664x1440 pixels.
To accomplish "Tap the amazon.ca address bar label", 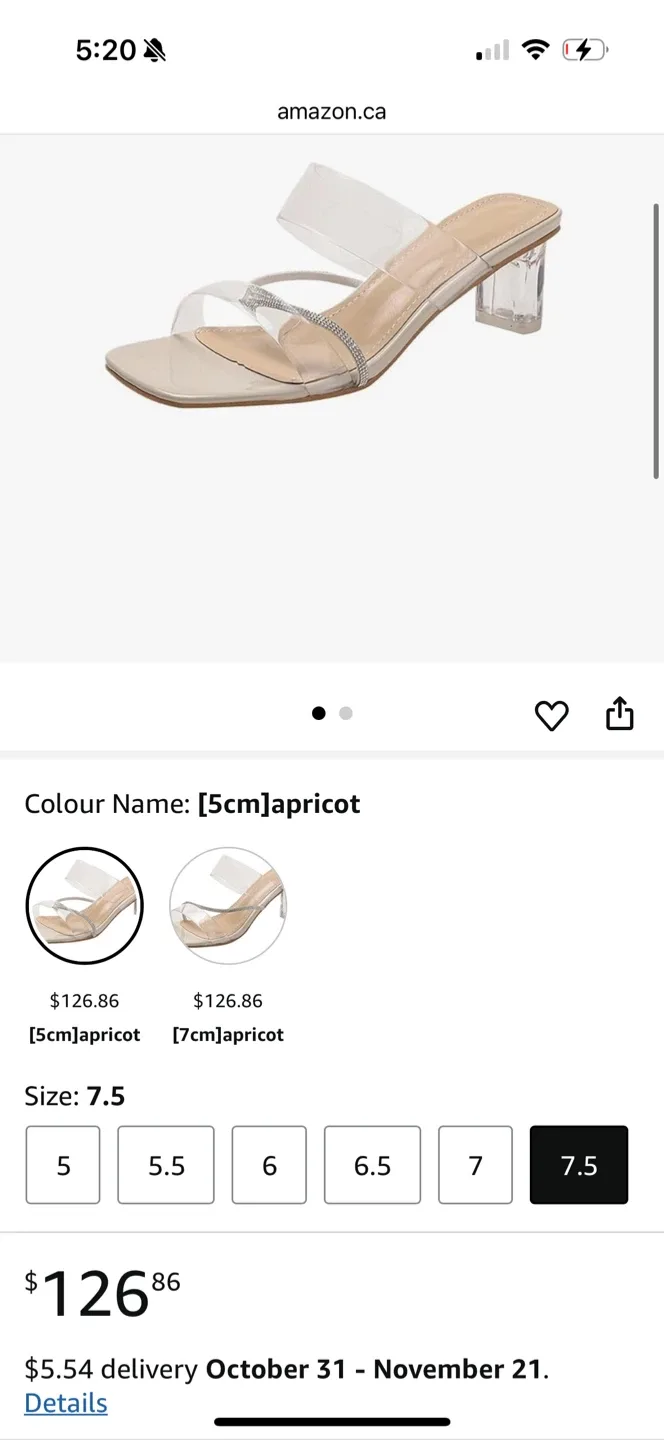I will pyautogui.click(x=331, y=111).
